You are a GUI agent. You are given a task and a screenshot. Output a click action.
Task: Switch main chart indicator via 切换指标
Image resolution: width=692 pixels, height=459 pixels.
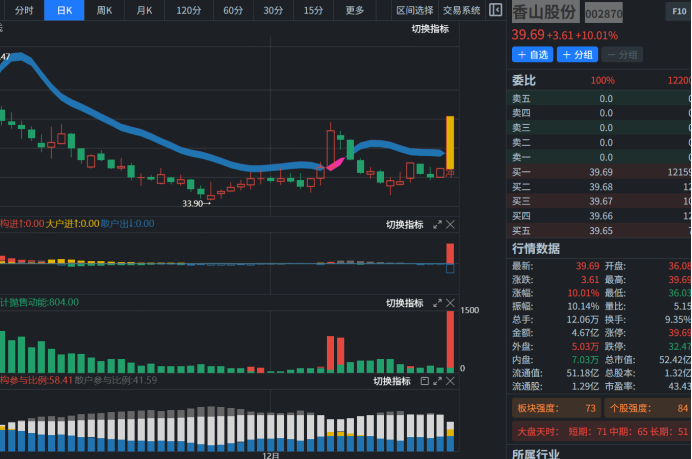[430, 29]
